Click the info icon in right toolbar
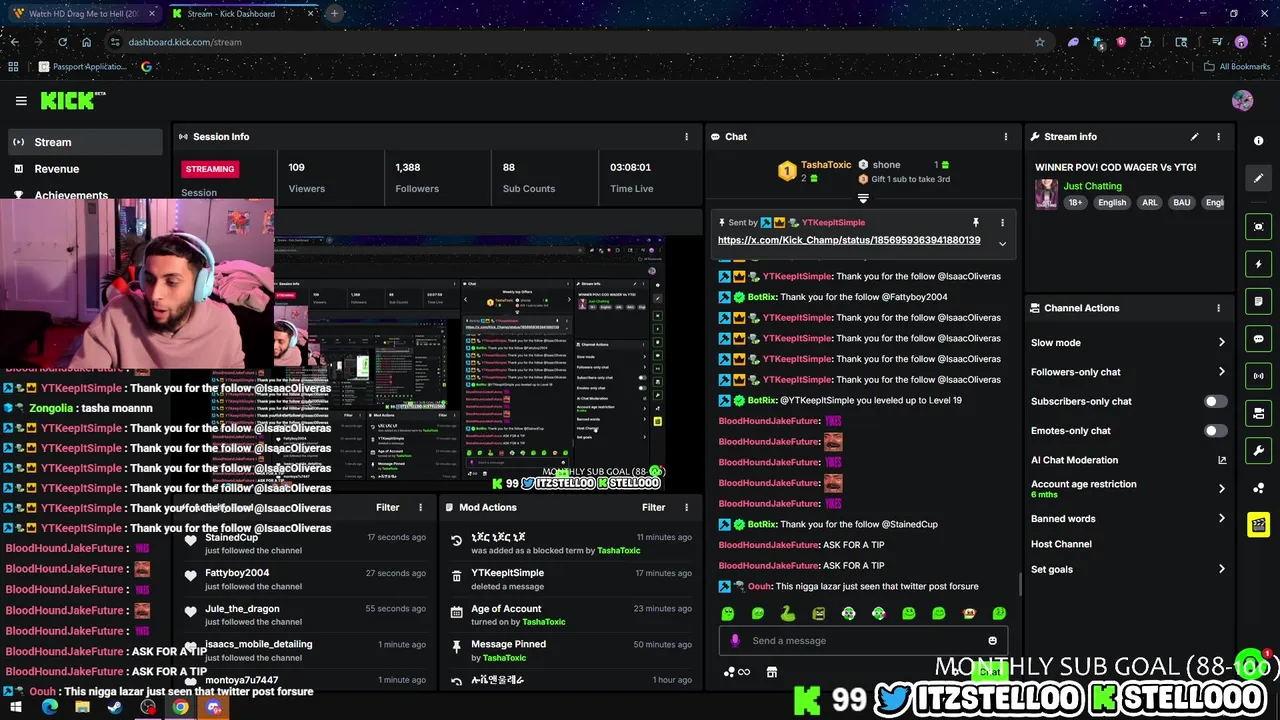Image resolution: width=1280 pixels, height=720 pixels. click(1259, 141)
